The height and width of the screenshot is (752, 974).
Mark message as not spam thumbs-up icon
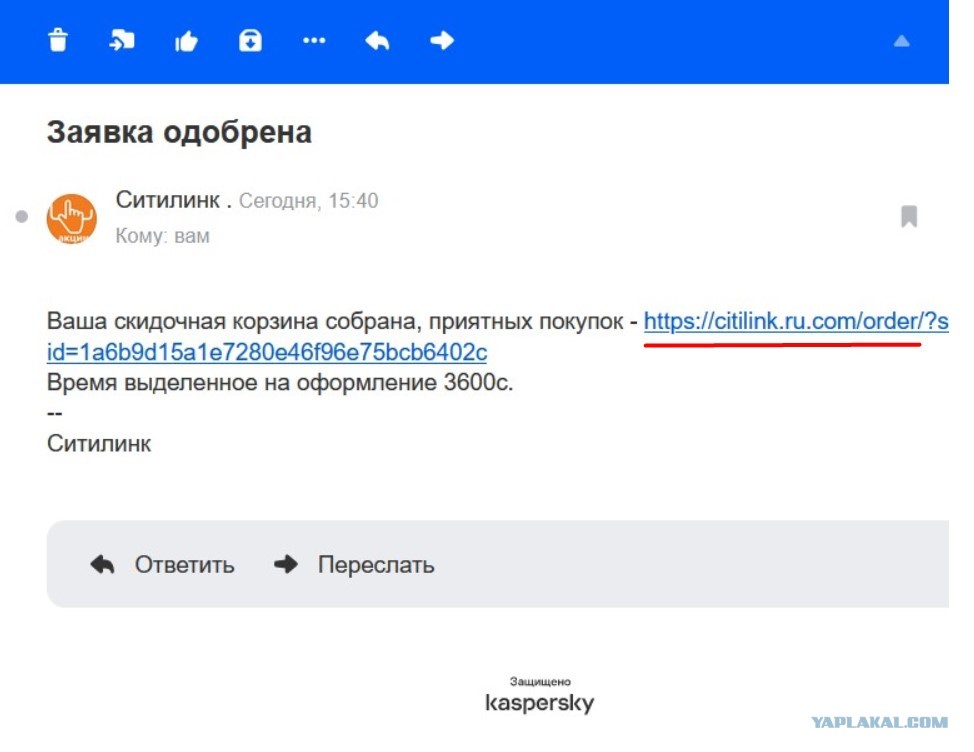pos(186,42)
